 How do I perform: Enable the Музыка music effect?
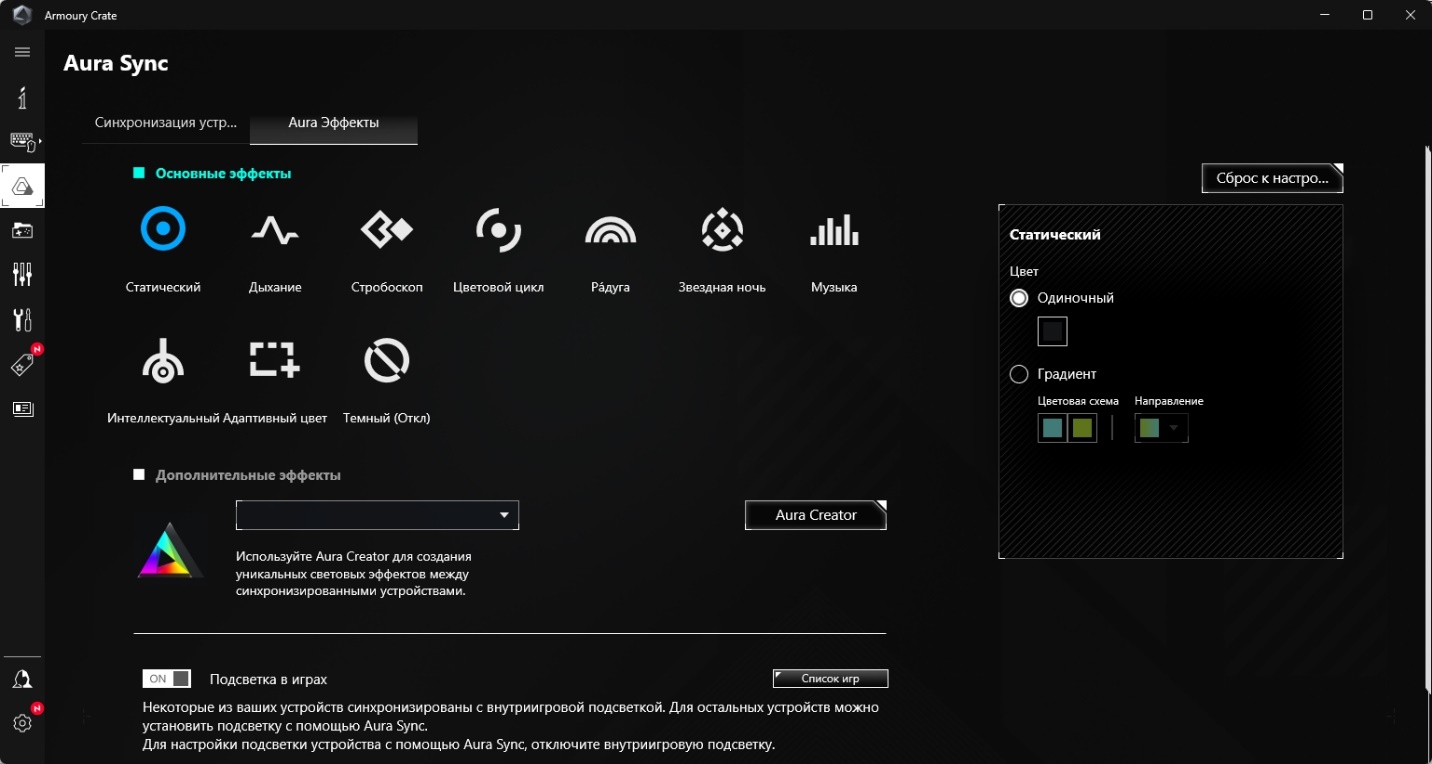[834, 230]
